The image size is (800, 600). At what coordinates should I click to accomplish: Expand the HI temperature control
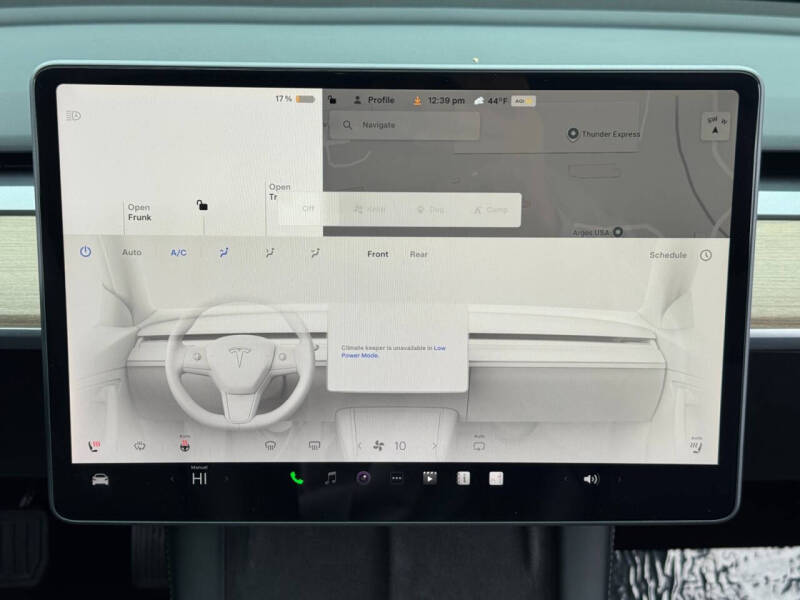pyautogui.click(x=200, y=478)
